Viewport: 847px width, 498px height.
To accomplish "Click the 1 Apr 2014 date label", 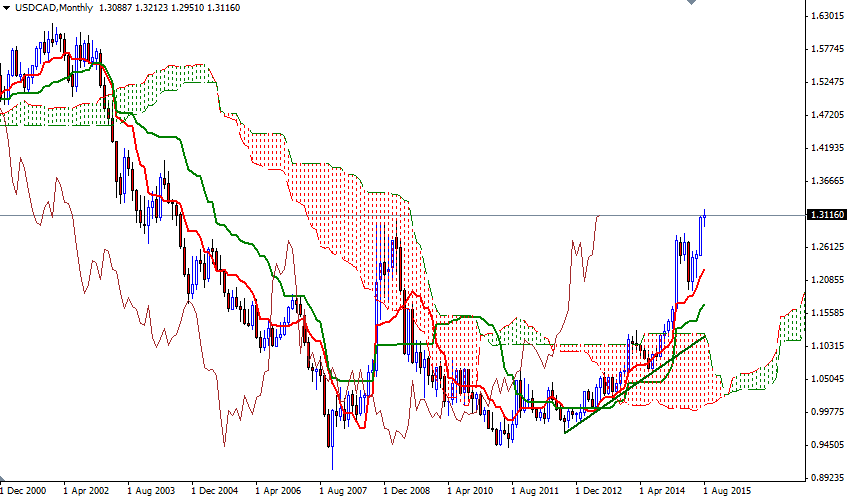I will [x=662, y=490].
